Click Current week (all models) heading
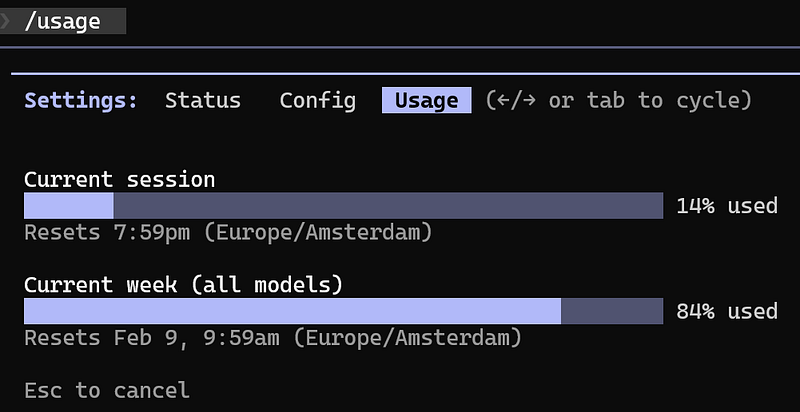Screen dimensions: 800x412 183,285
